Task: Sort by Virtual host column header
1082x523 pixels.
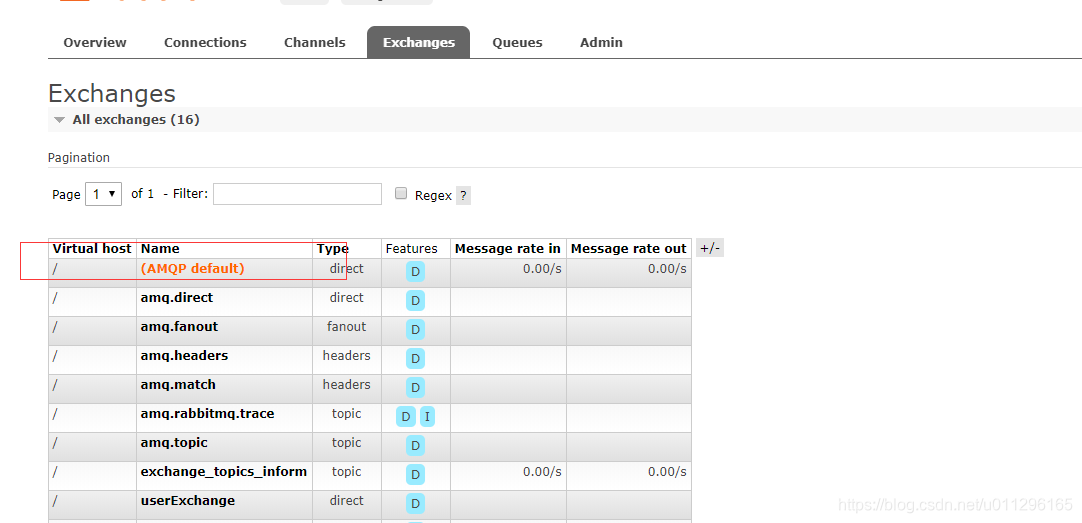Action: pyautogui.click(x=92, y=248)
